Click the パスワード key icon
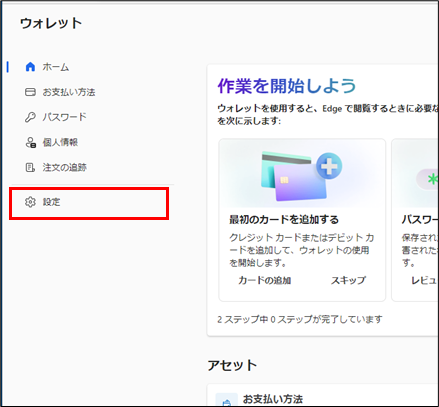439x407 pixels. 30,117
